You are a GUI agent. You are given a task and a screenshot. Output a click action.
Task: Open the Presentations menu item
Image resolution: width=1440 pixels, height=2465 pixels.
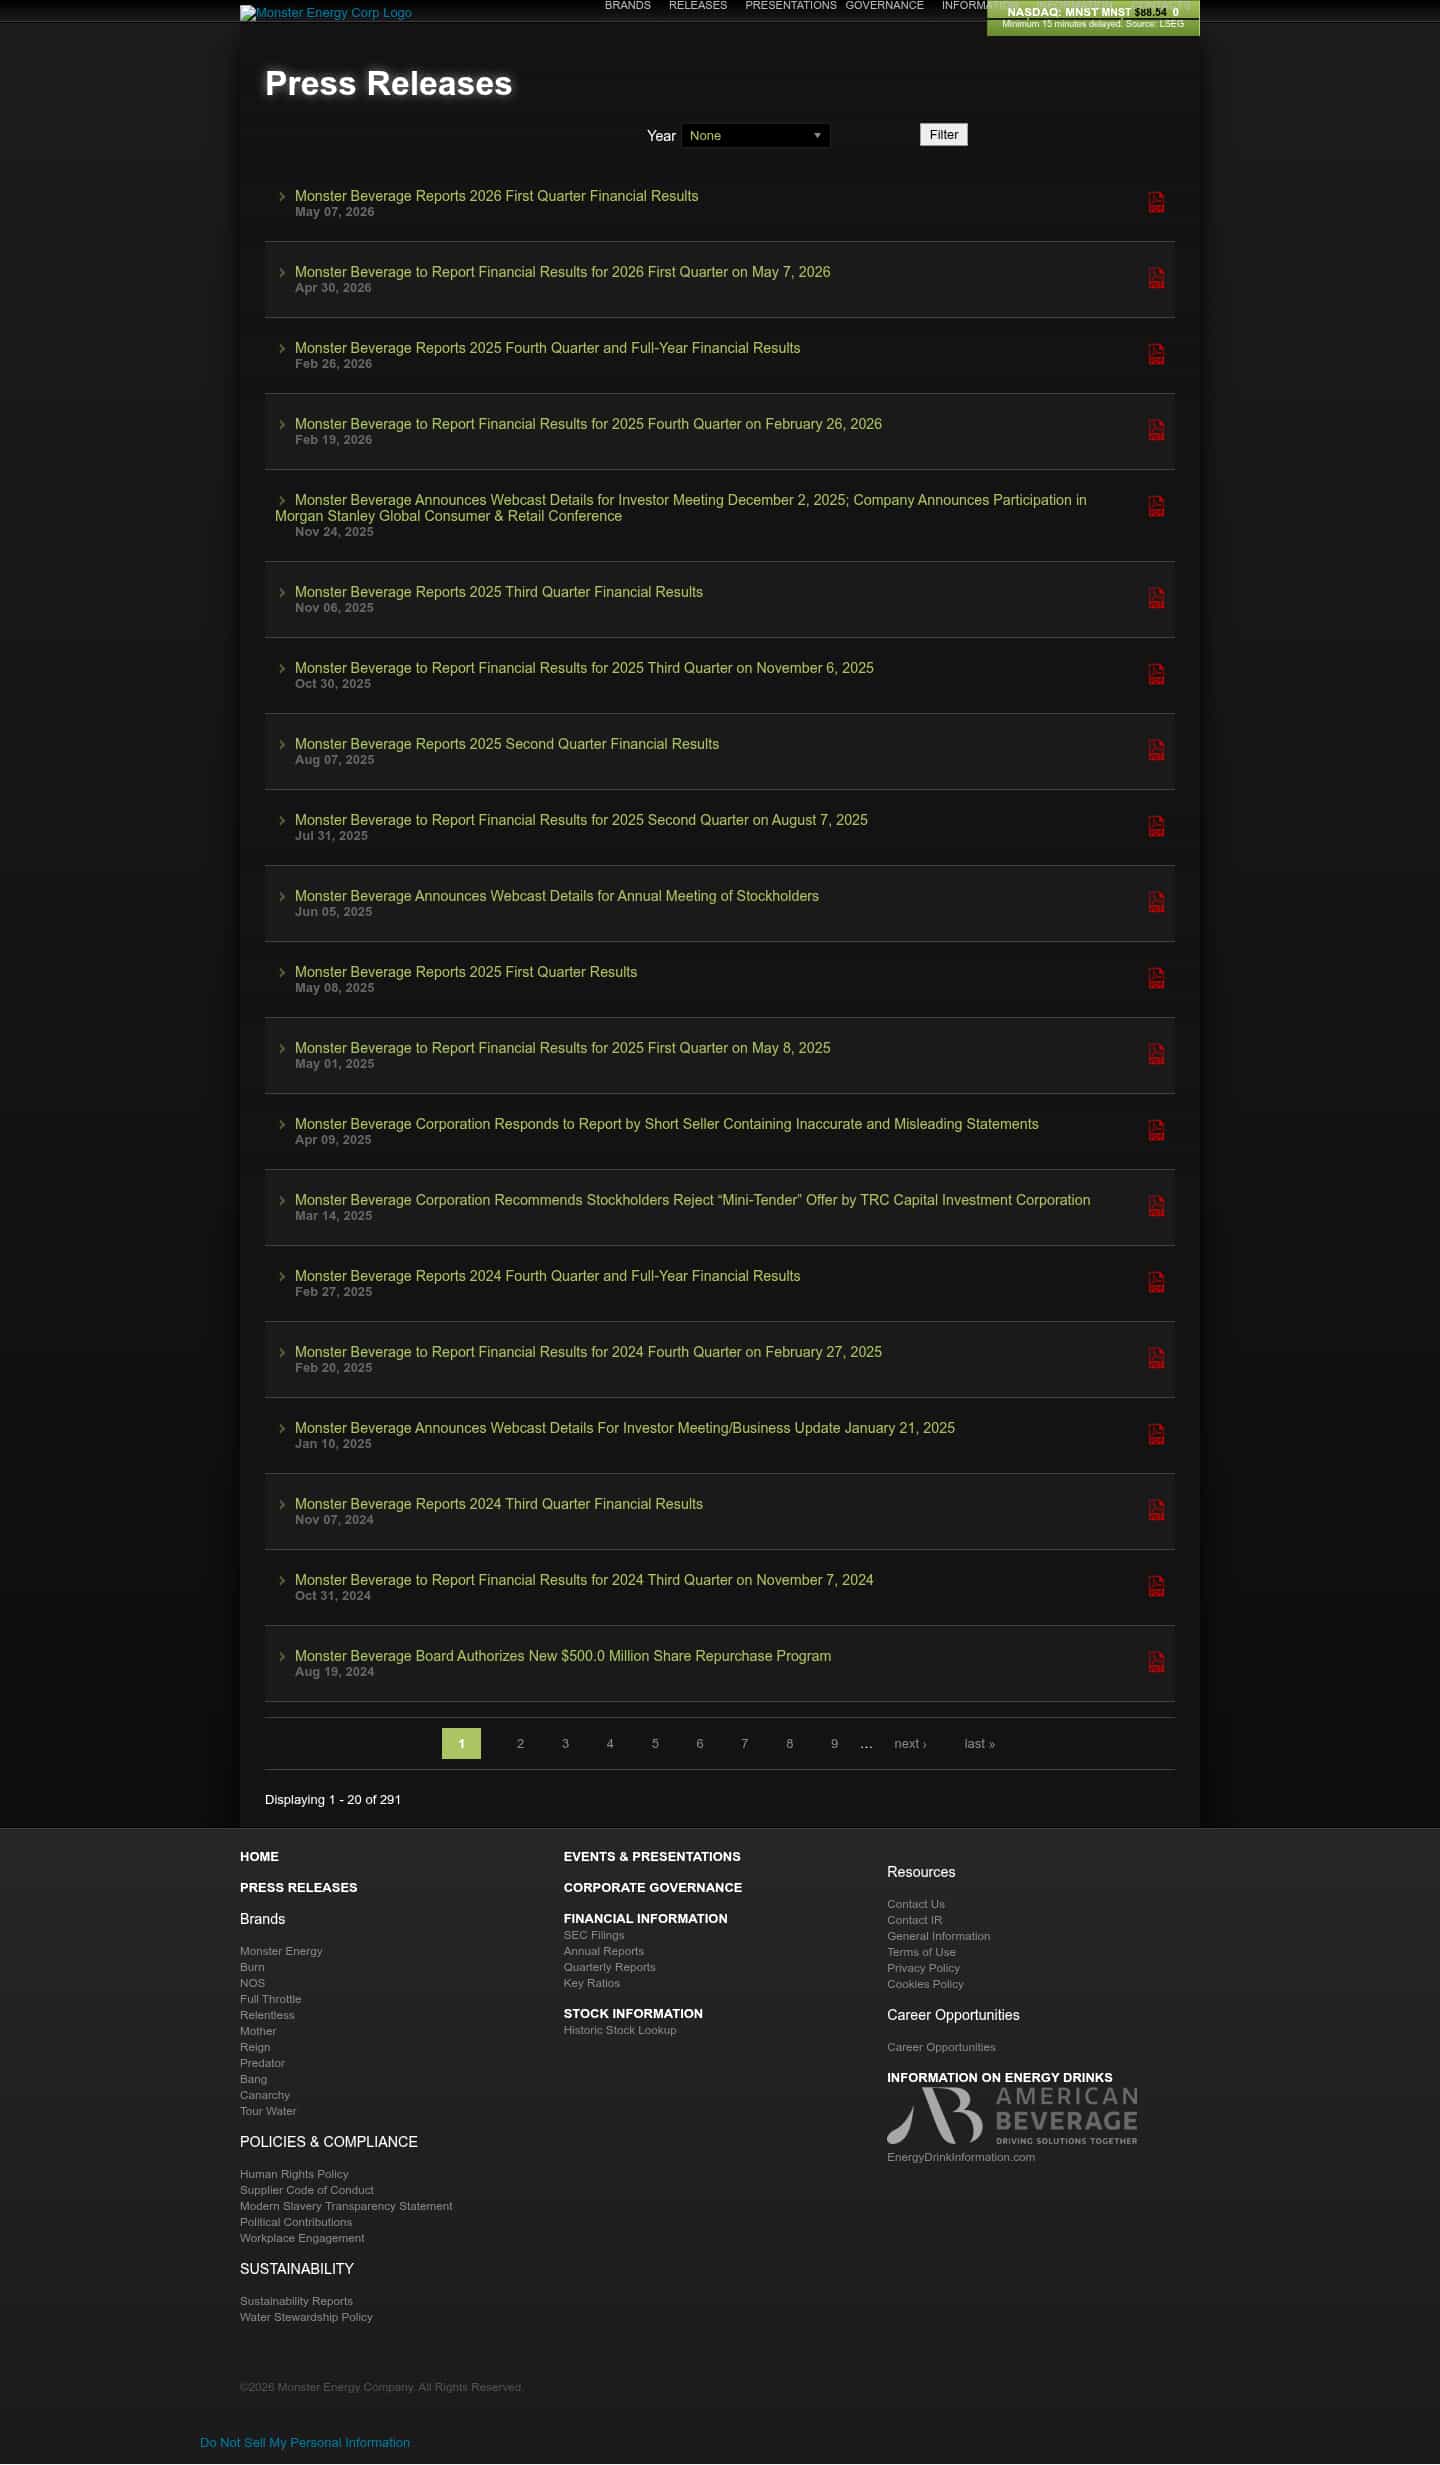[x=791, y=6]
